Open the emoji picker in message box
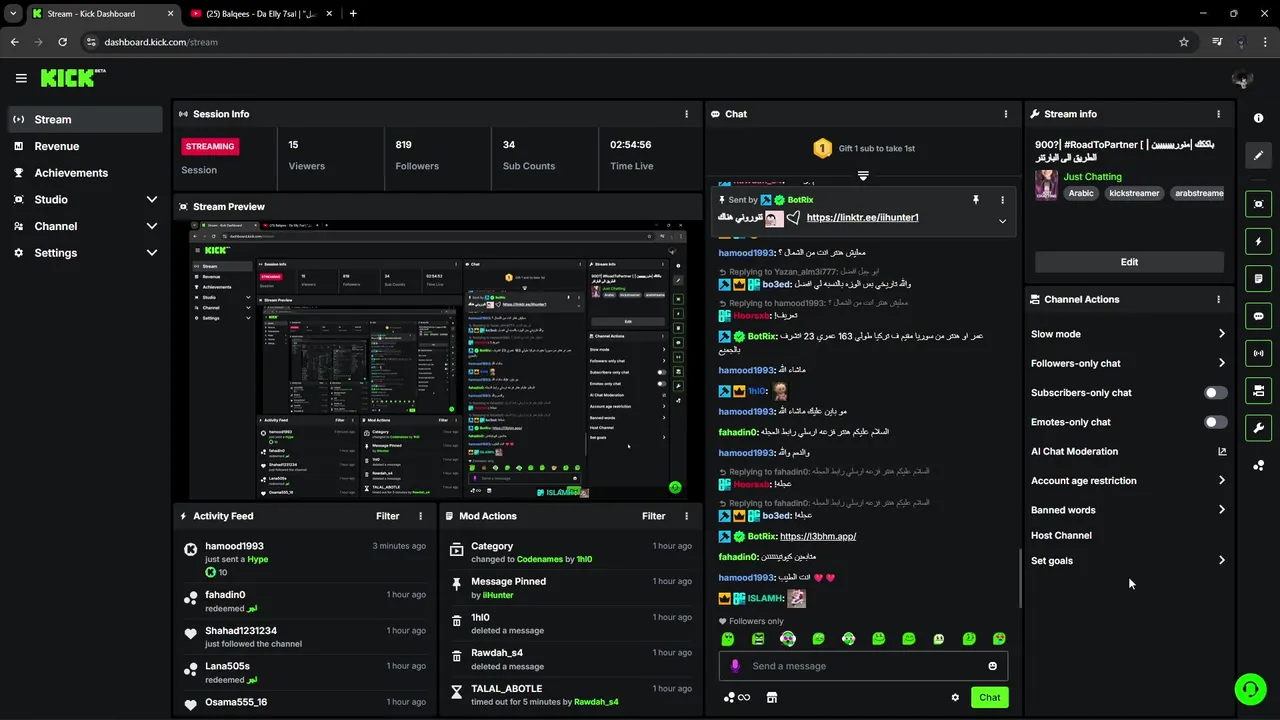The height and width of the screenshot is (720, 1280). point(992,666)
